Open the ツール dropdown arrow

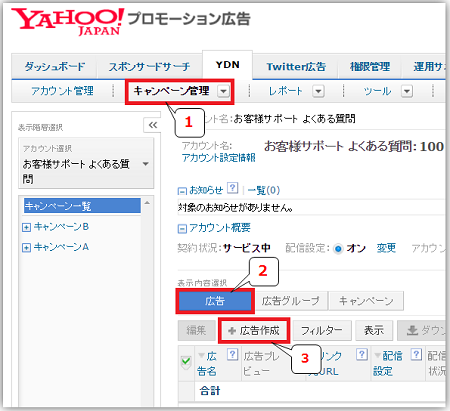pyautogui.click(x=407, y=91)
